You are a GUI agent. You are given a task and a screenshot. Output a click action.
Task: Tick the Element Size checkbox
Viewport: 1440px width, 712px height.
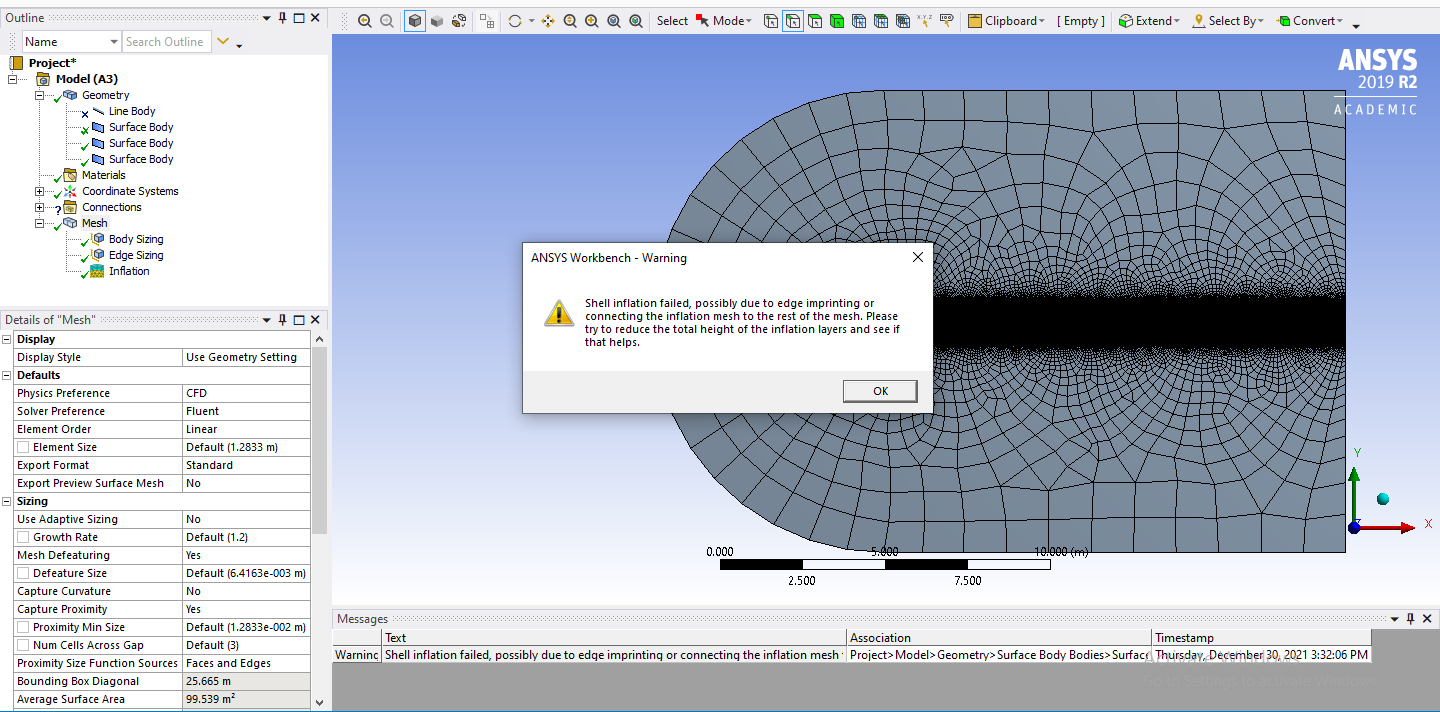point(23,447)
